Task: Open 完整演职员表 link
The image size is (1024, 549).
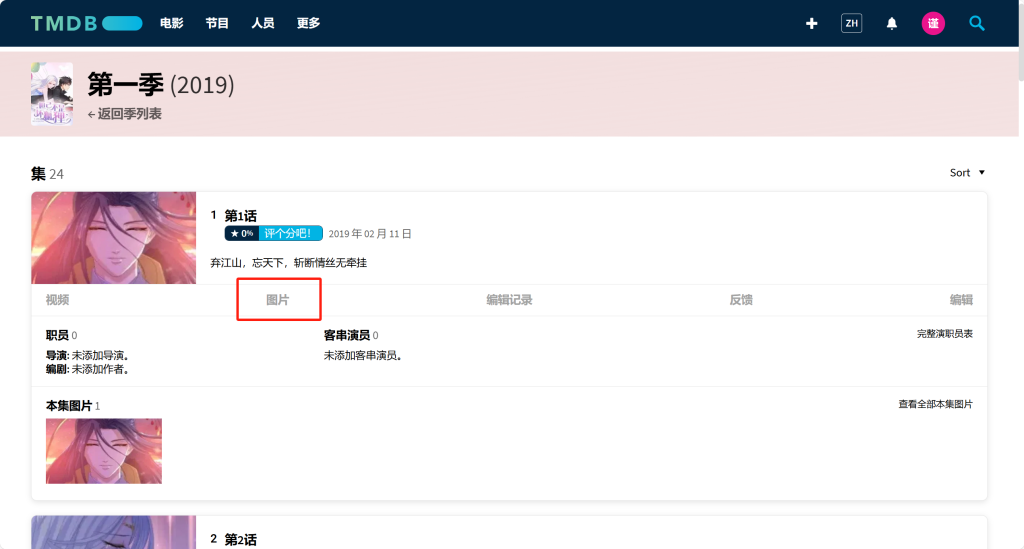Action: tap(944, 334)
